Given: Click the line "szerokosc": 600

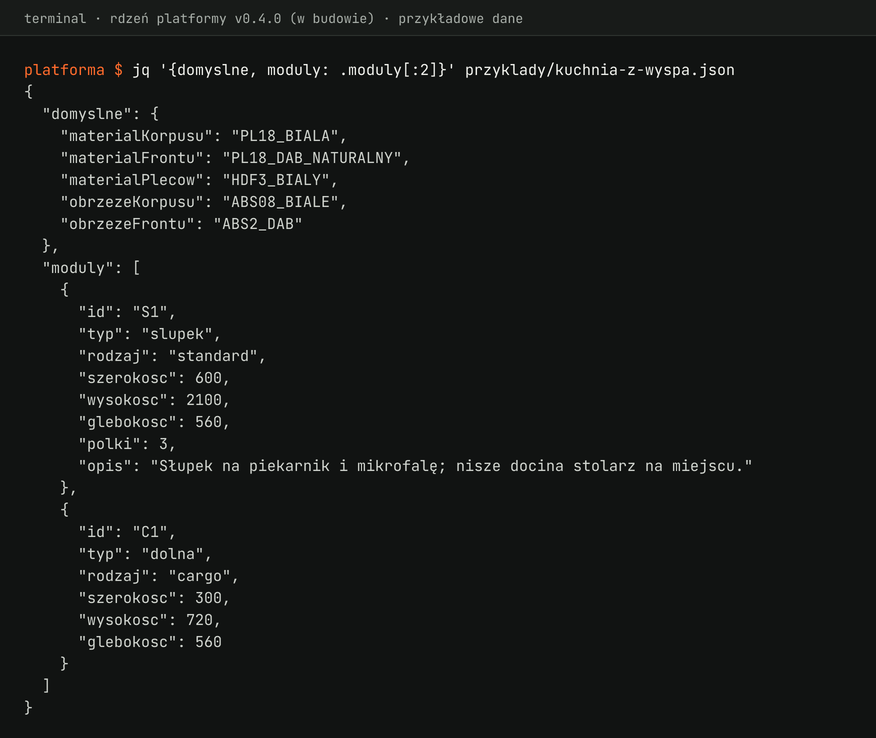Looking at the screenshot, I should point(154,378).
